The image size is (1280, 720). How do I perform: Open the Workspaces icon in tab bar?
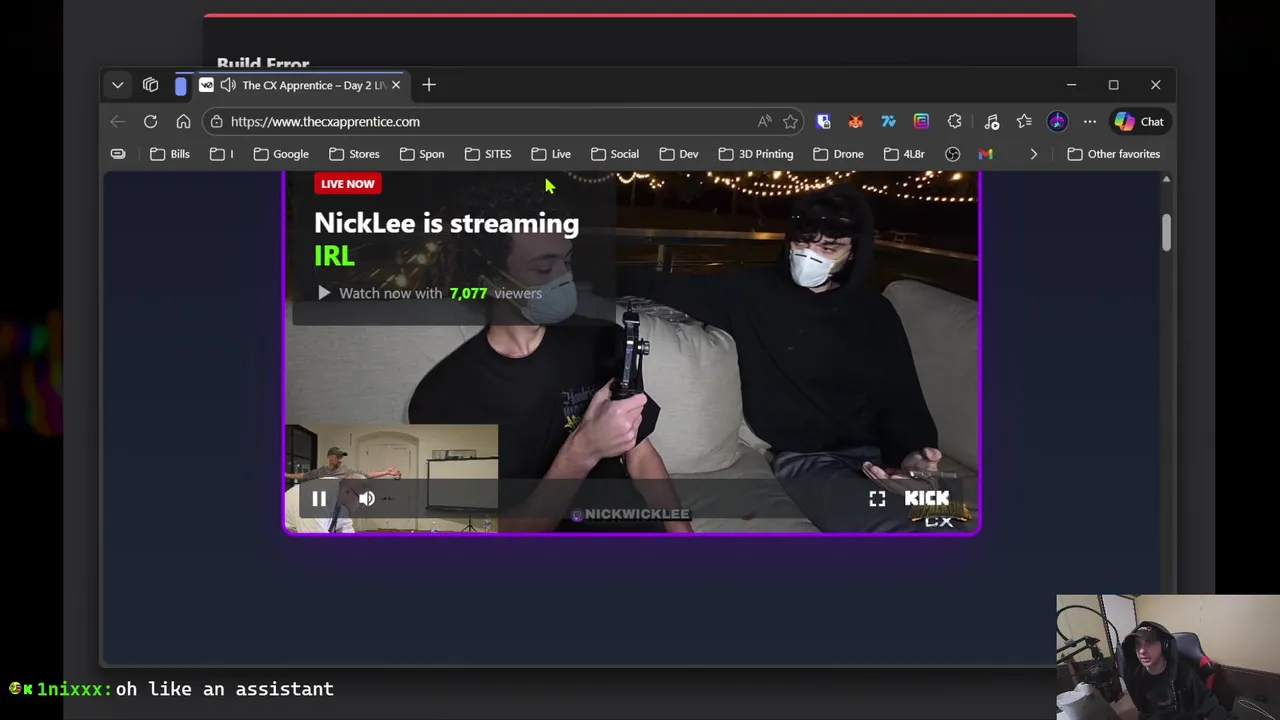pos(150,85)
